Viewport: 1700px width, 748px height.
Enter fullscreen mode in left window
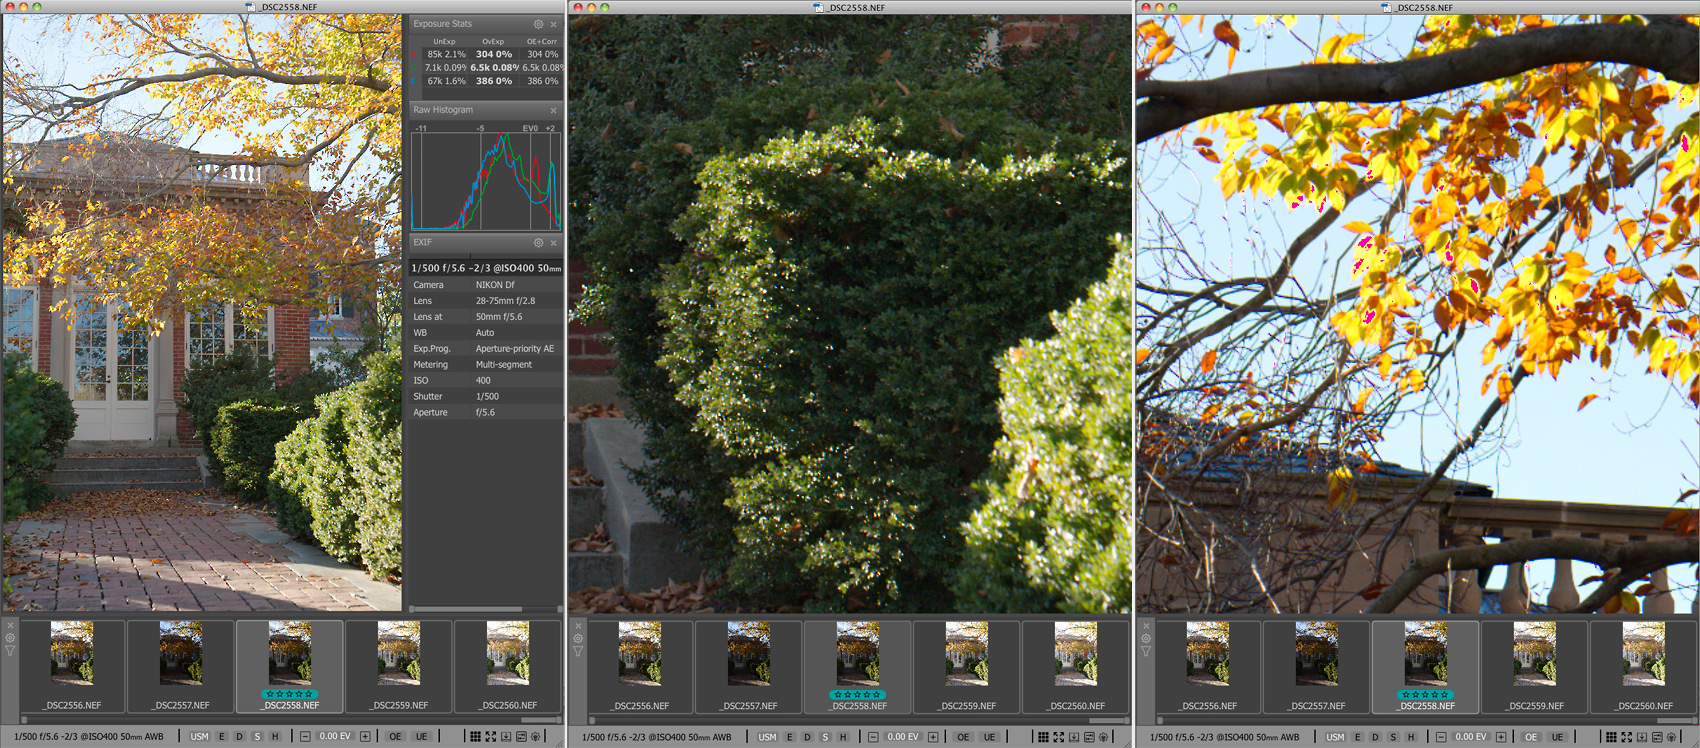tap(490, 737)
